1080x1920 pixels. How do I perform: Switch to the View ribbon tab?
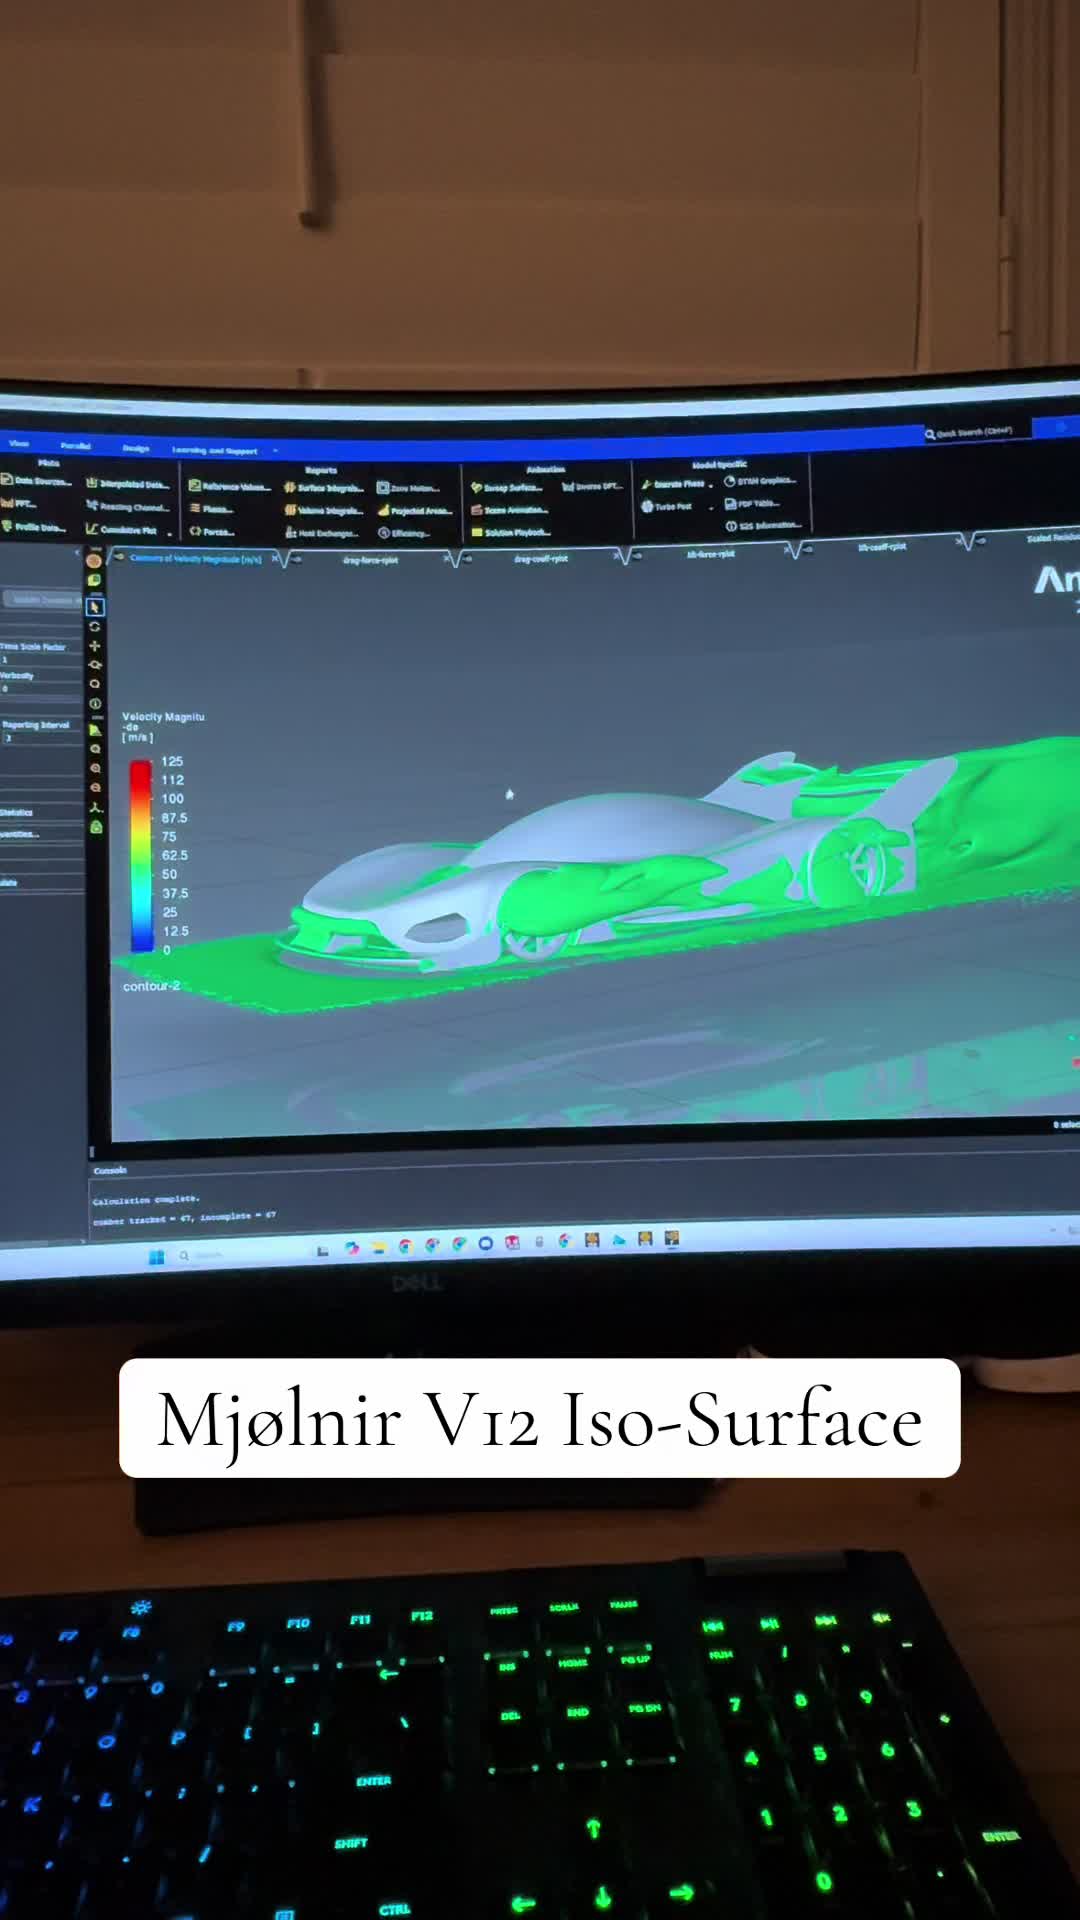[x=19, y=443]
